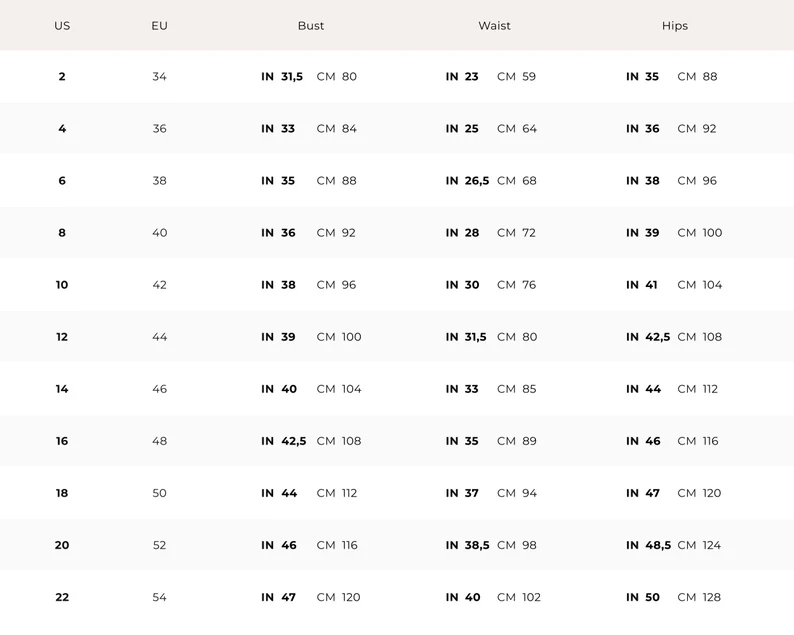Click hips CM 128 value

(x=699, y=597)
